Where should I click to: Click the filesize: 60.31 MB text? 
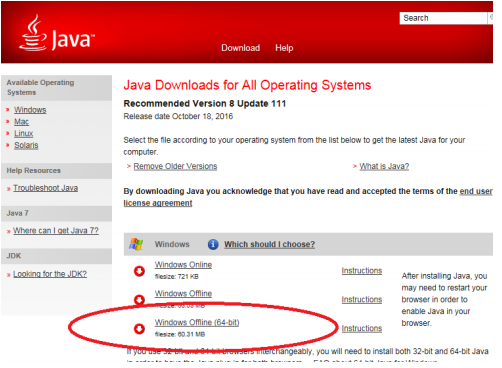180,334
